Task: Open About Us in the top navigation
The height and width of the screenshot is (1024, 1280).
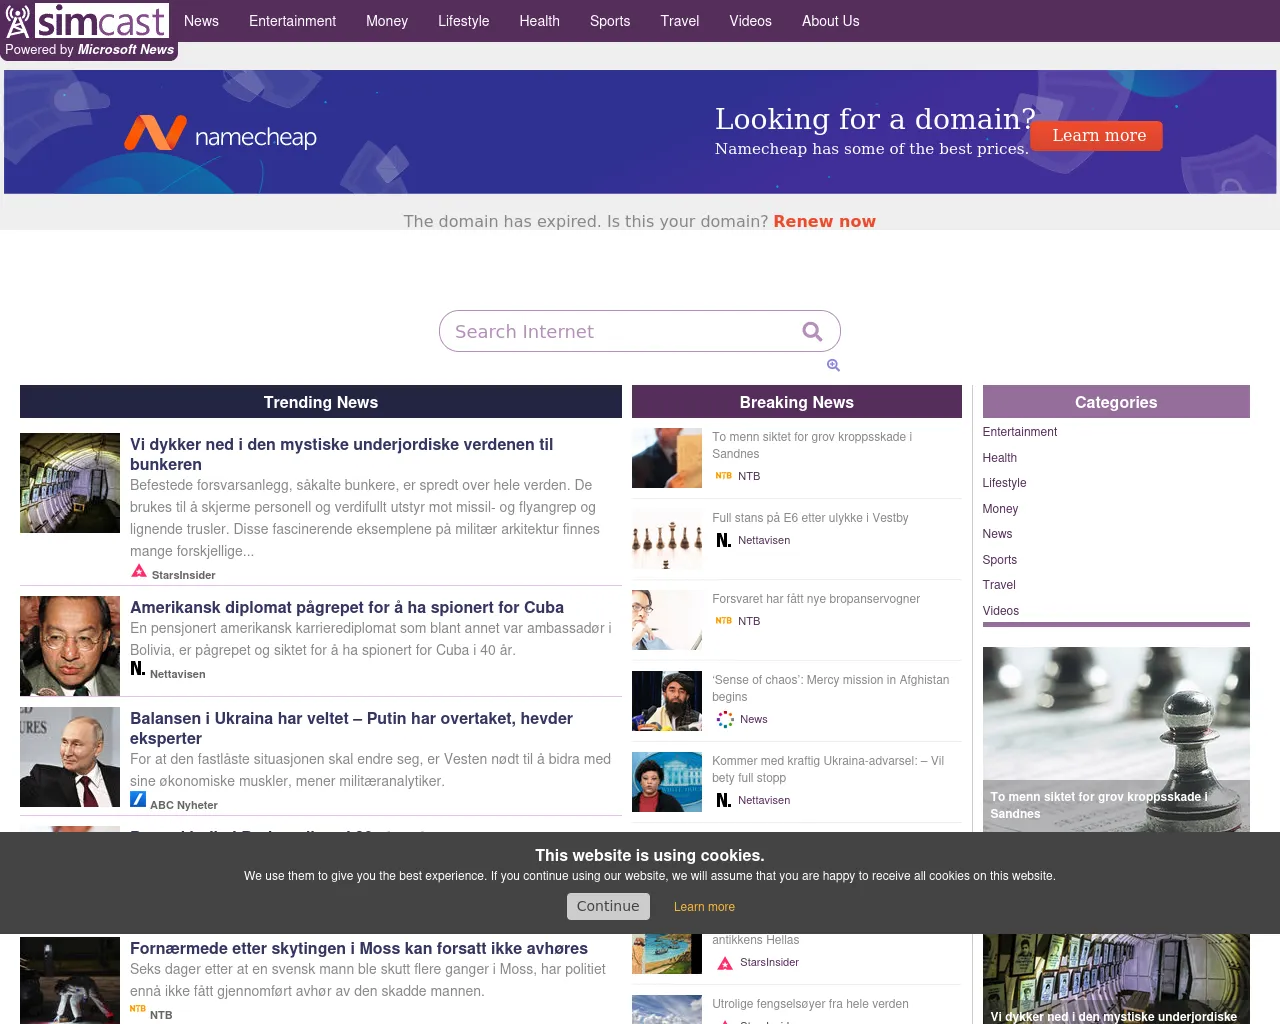Action: tap(830, 21)
